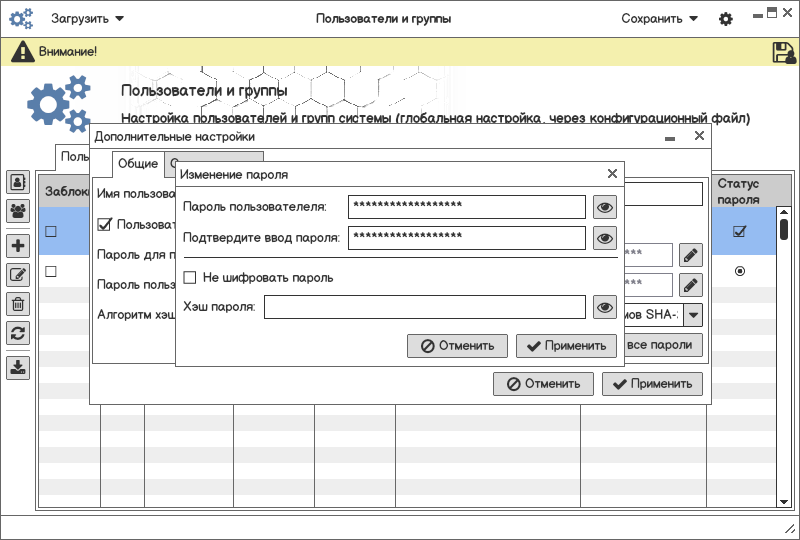Click the single user contact icon in sidebar

pos(18,182)
